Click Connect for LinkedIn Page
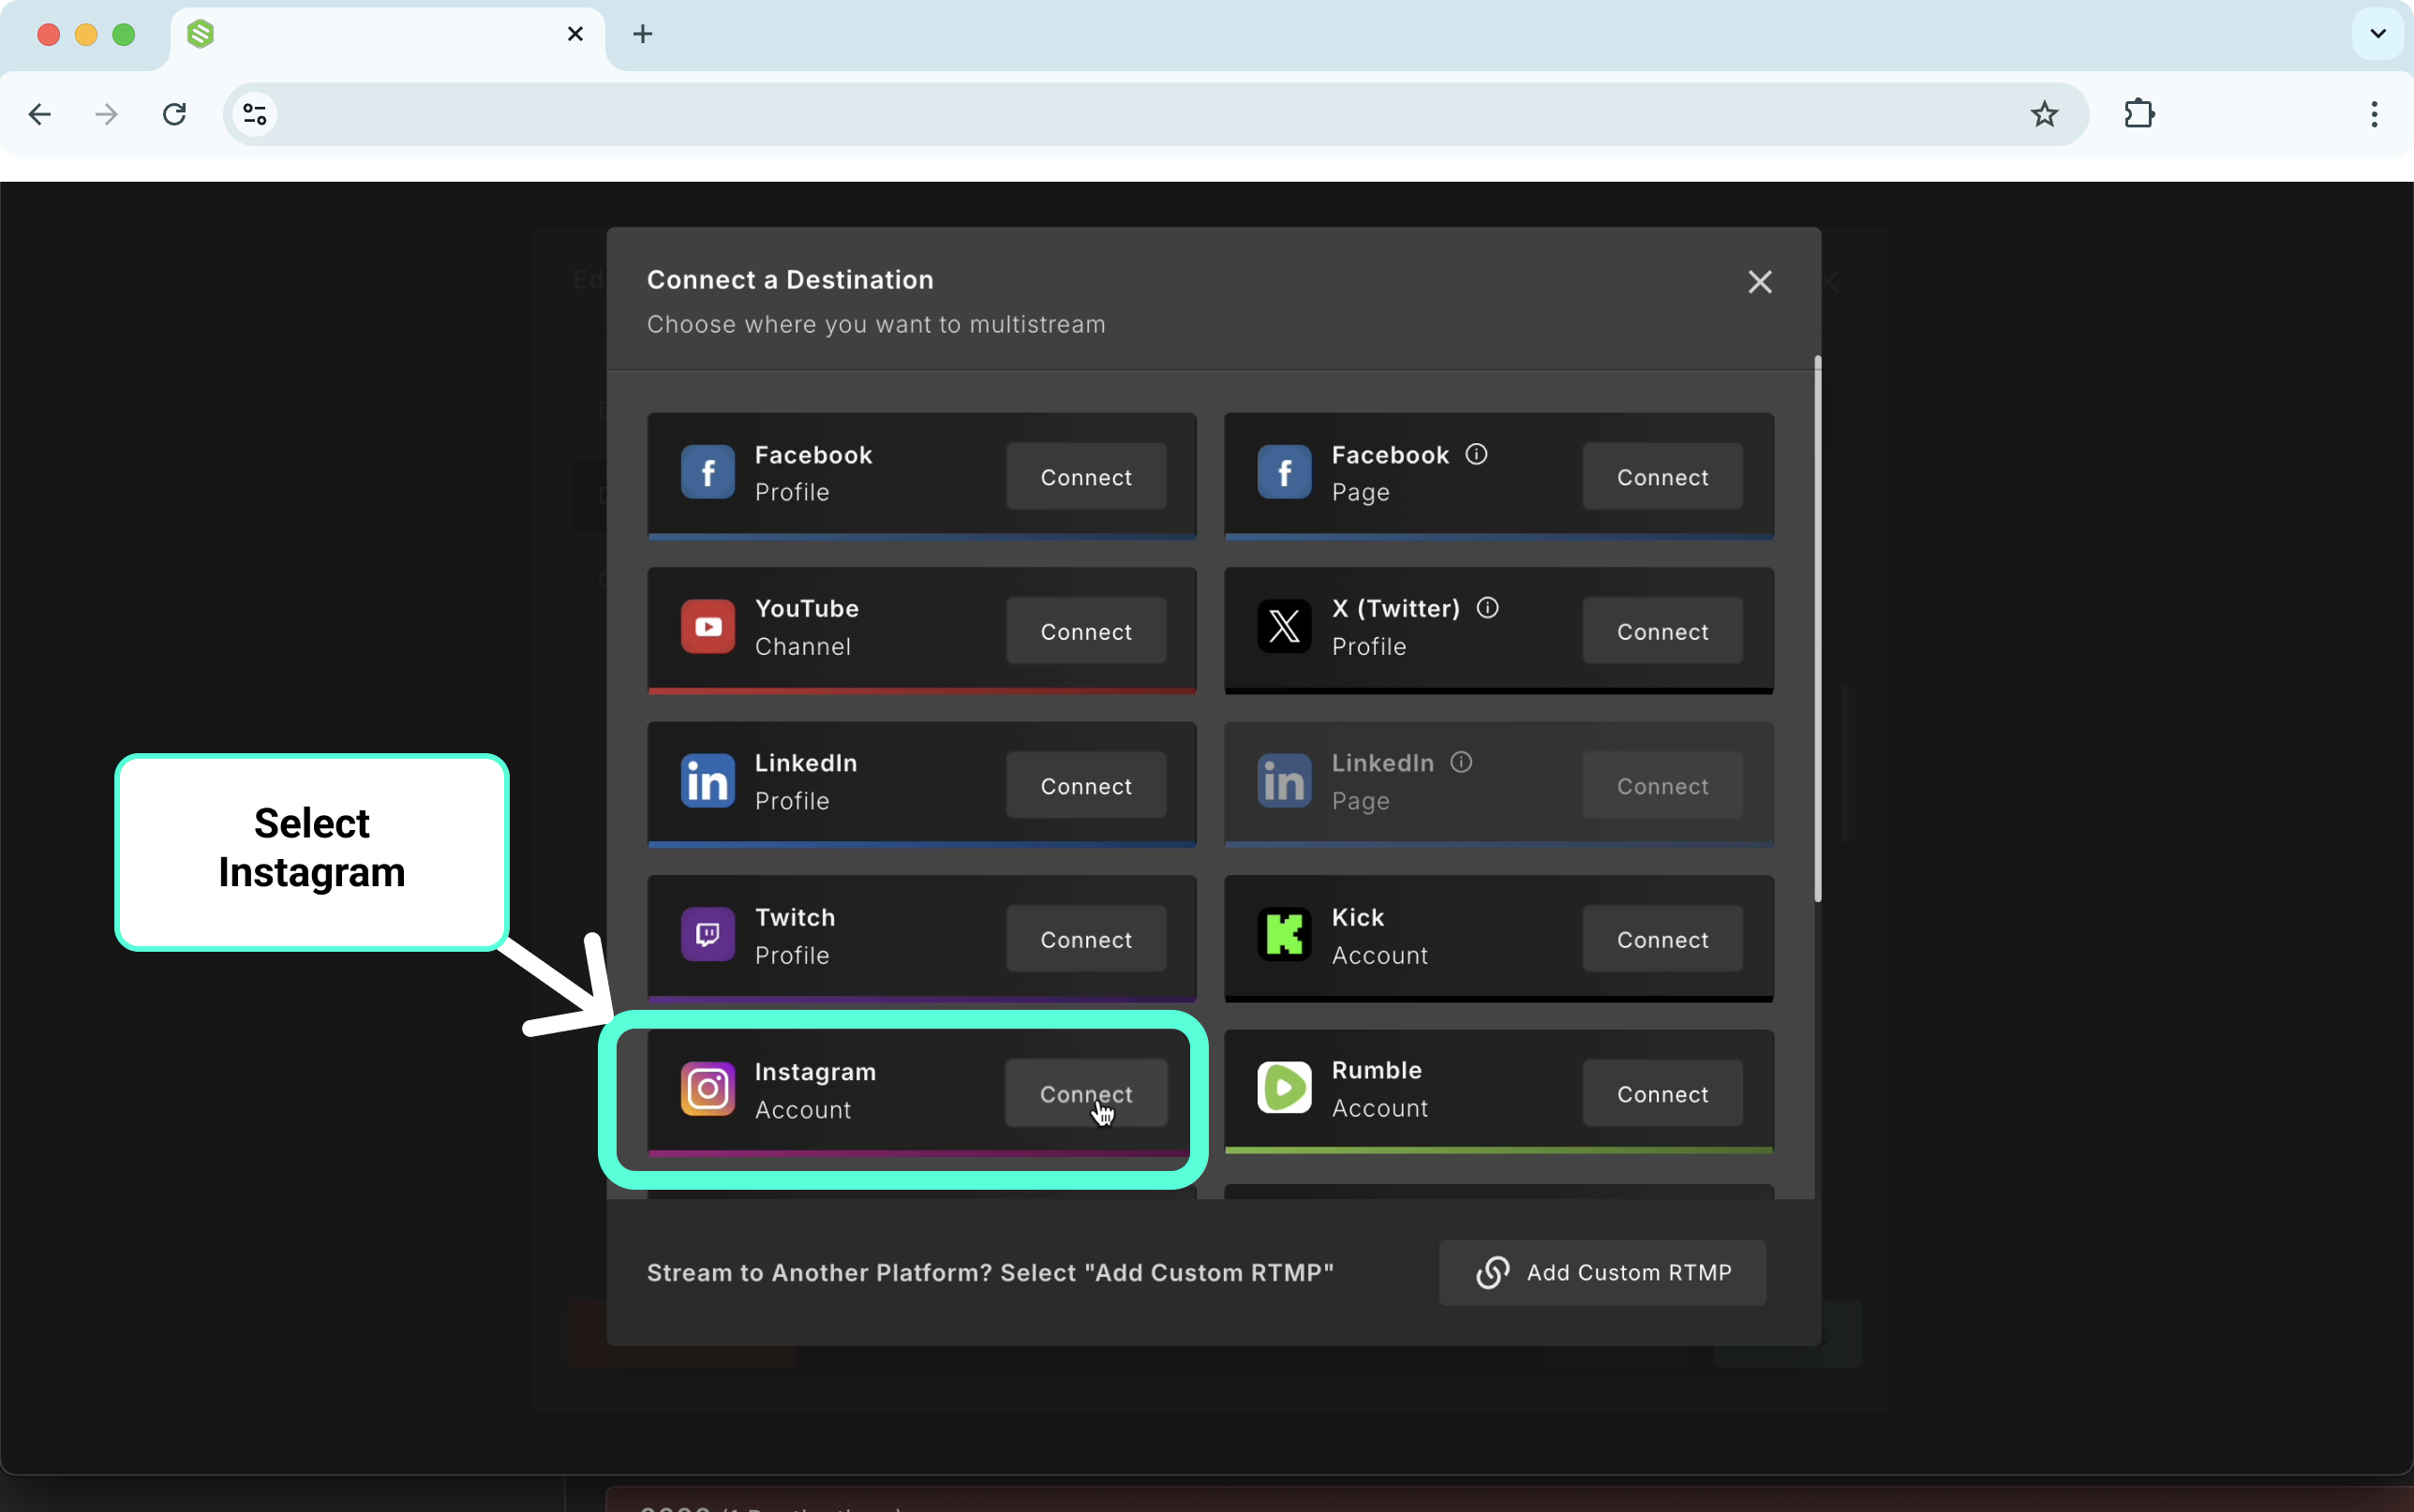Screen dimensions: 2414x1512 click(1662, 786)
